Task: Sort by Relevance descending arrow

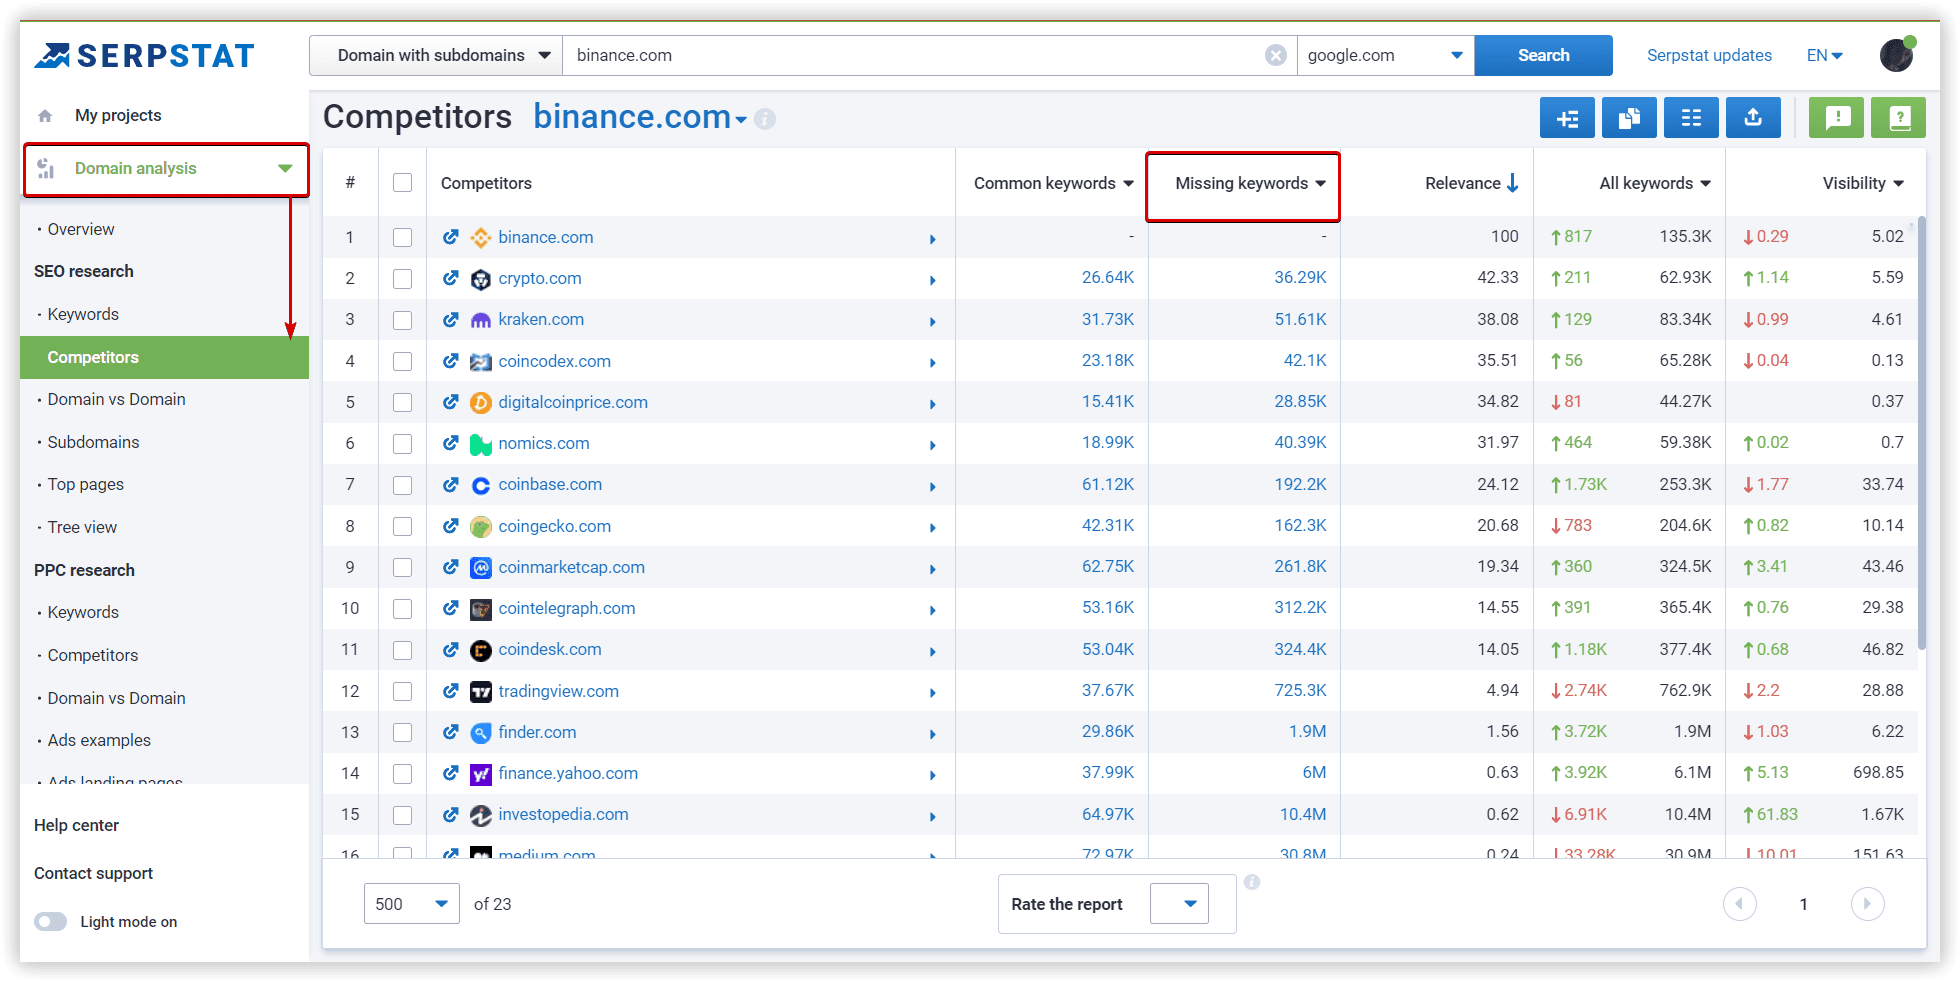Action: click(x=1513, y=183)
